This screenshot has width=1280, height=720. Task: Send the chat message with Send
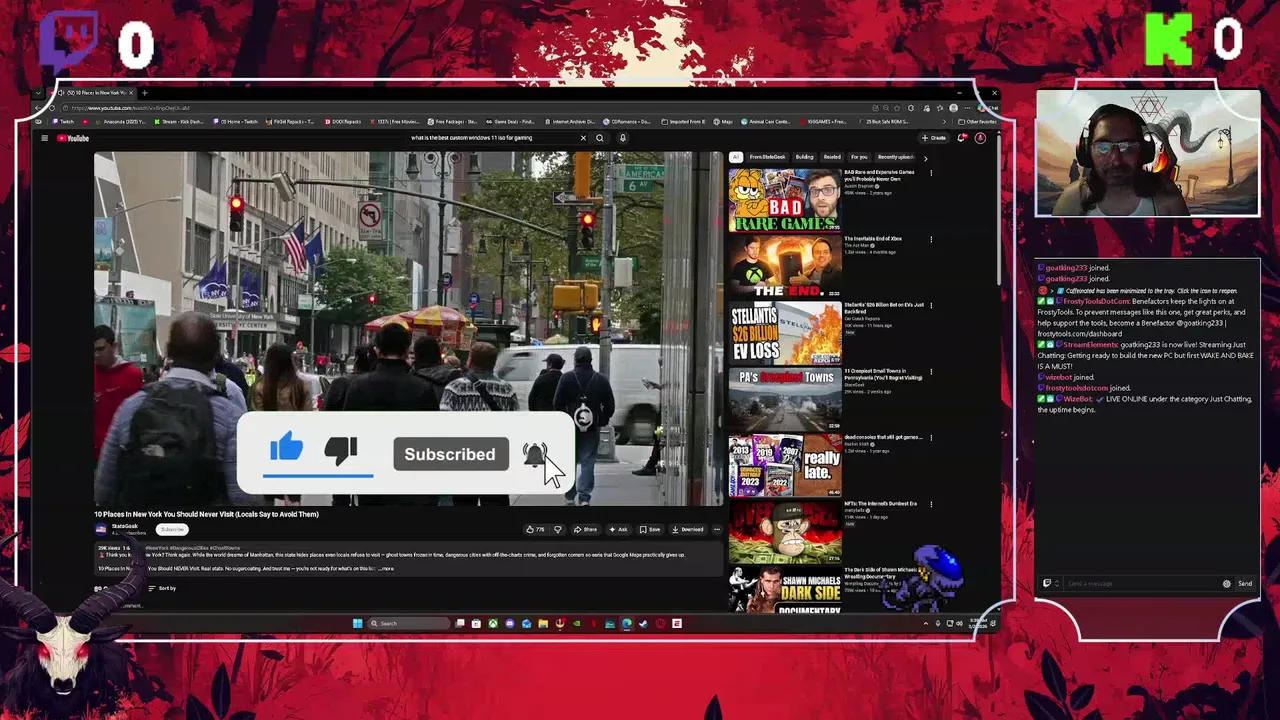pyautogui.click(x=1245, y=583)
